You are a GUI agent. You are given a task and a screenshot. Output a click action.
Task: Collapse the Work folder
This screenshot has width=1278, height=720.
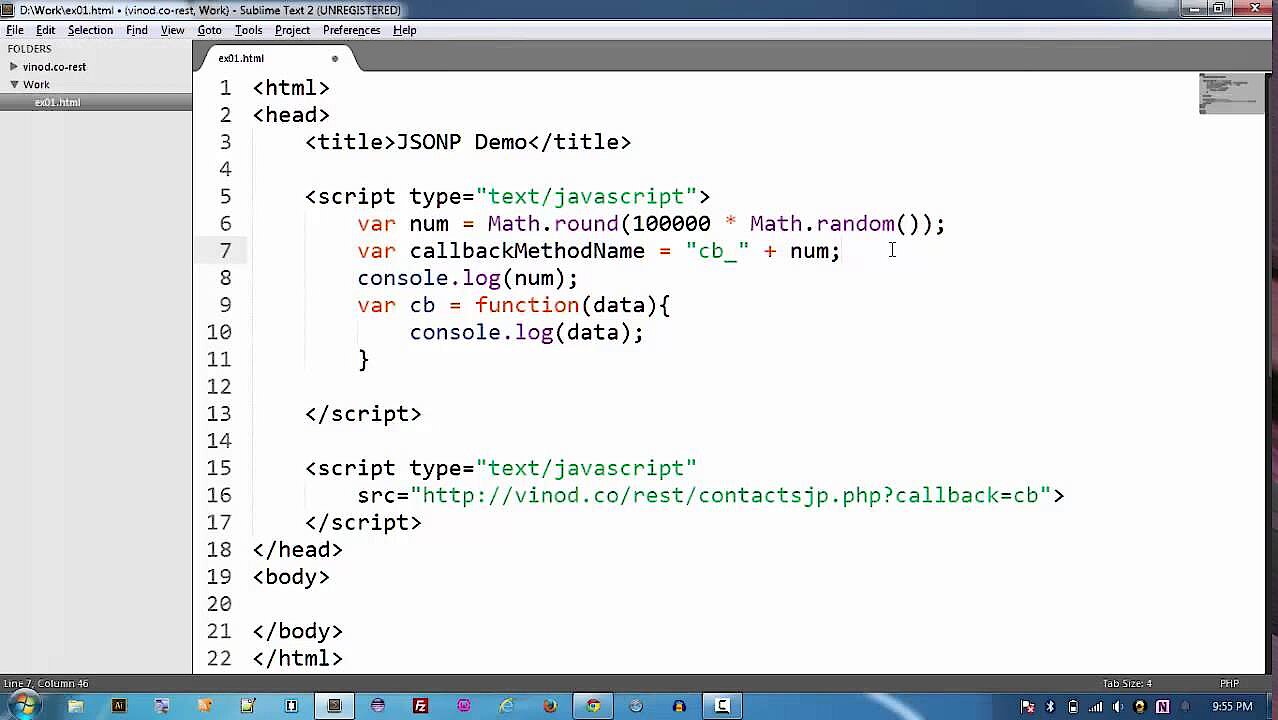coord(14,85)
